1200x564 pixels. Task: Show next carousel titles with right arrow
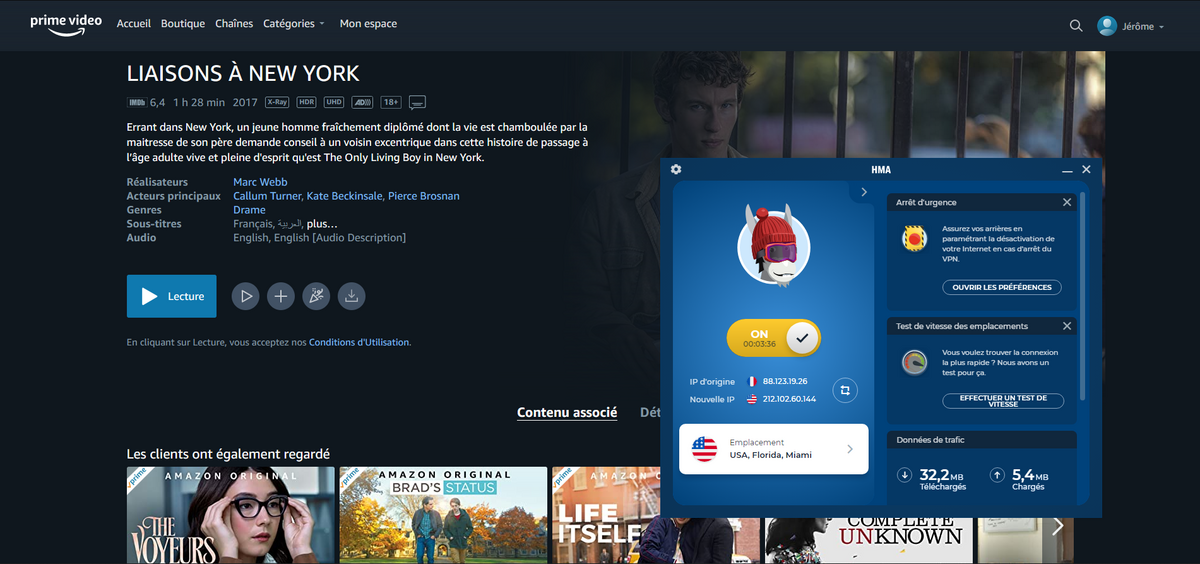(x=1058, y=526)
